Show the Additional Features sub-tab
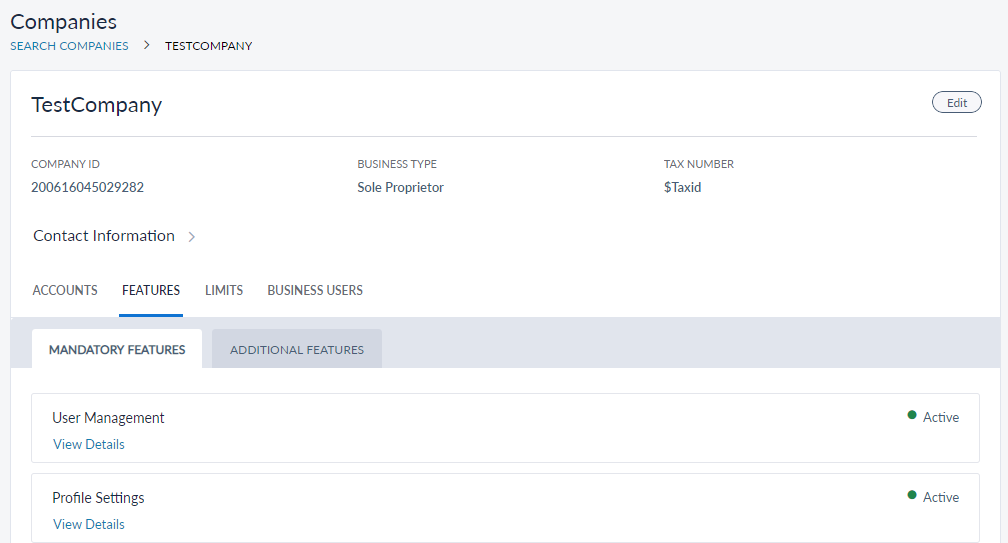1008x543 pixels. pos(297,350)
